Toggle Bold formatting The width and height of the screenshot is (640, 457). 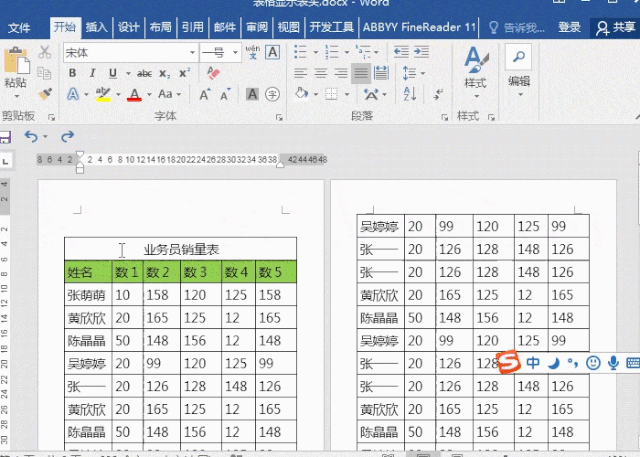pos(72,73)
